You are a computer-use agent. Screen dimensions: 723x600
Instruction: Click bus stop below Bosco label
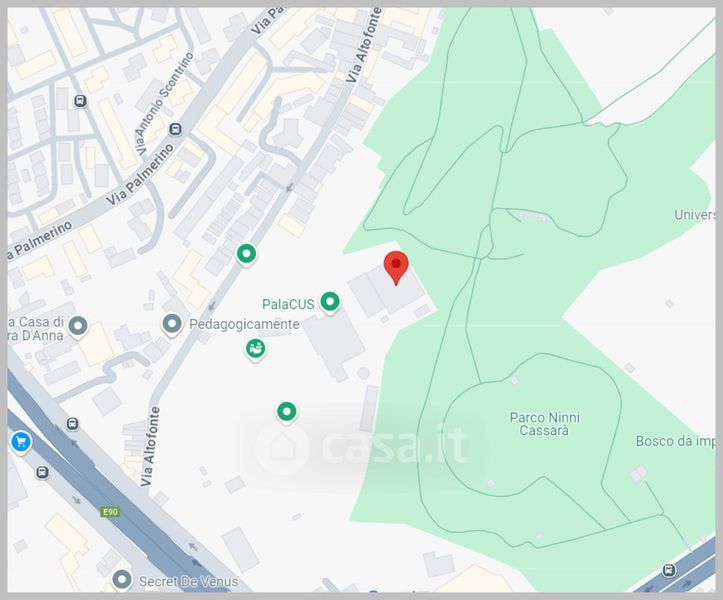[x=668, y=571]
